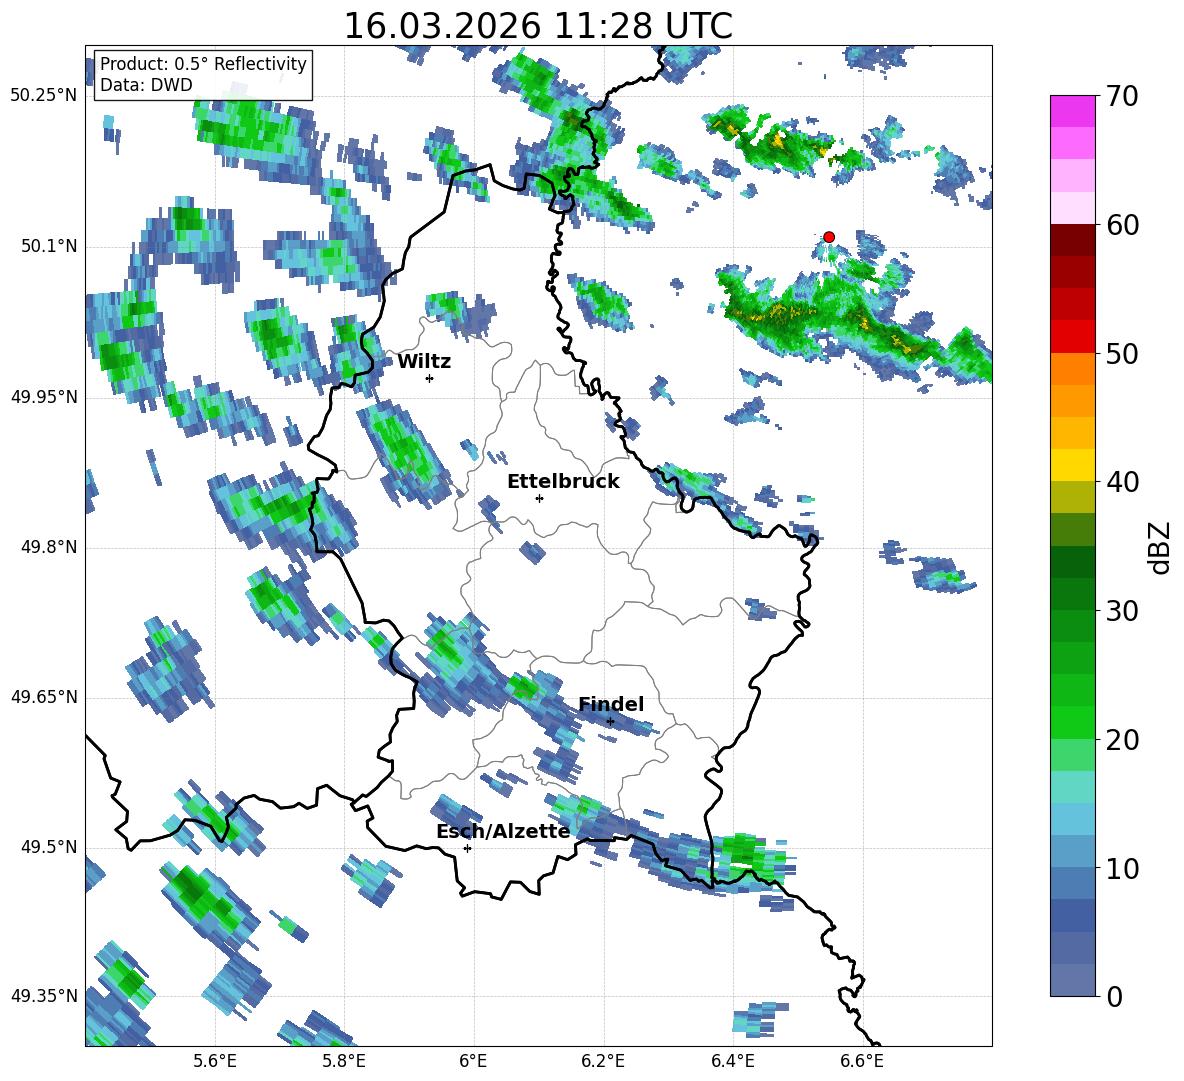Click the Wiltz cross marker
1184x1081 pixels.
click(x=430, y=378)
